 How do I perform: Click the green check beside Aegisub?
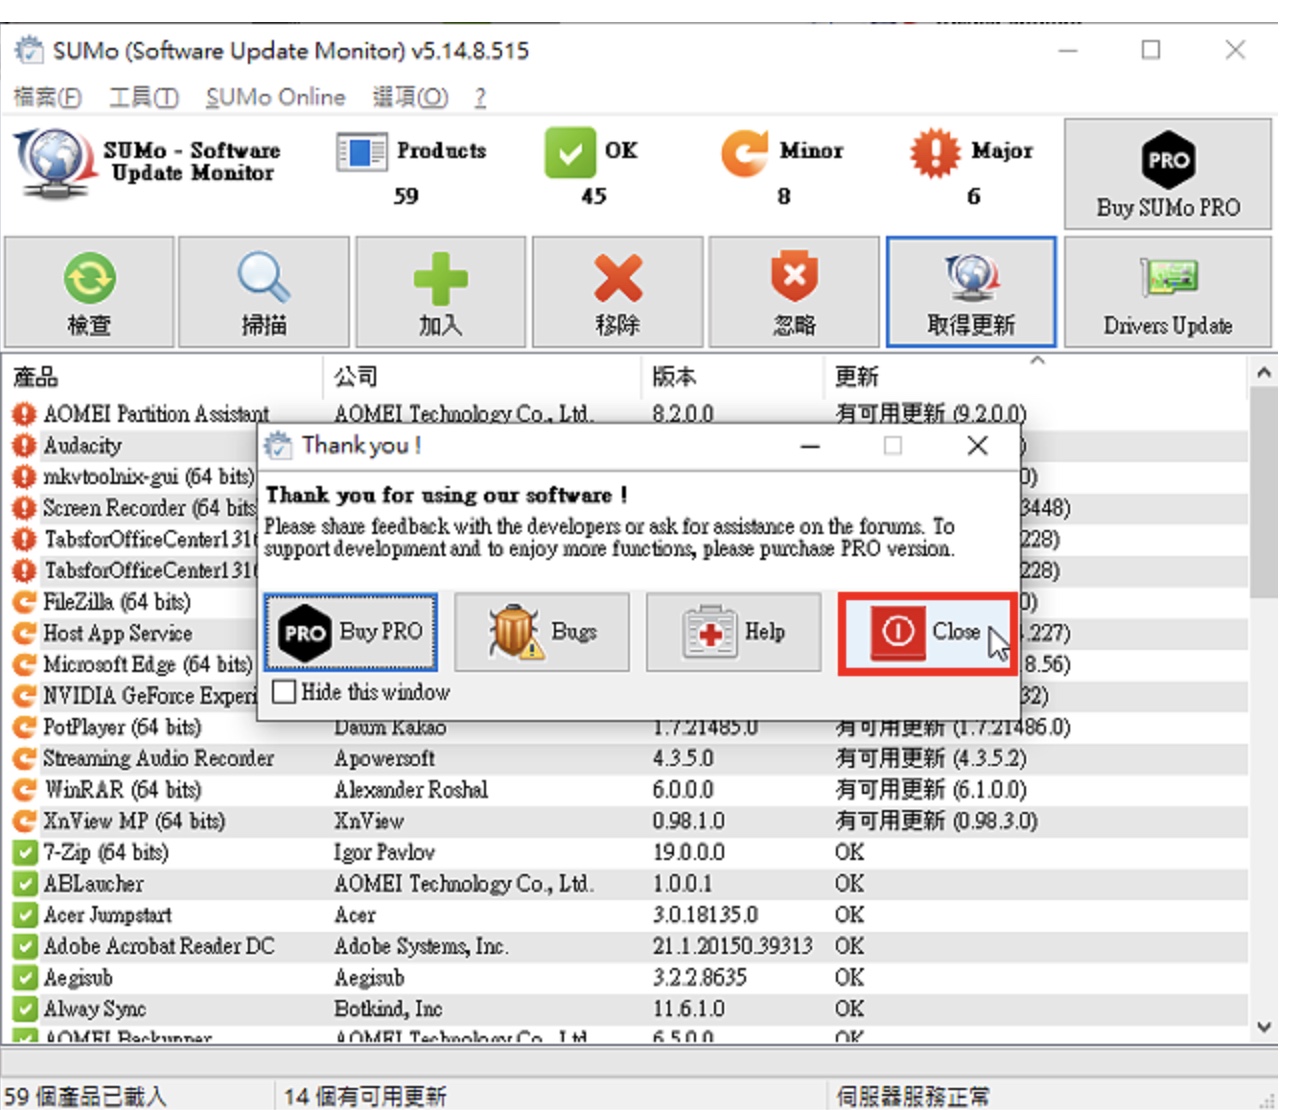click(24, 978)
